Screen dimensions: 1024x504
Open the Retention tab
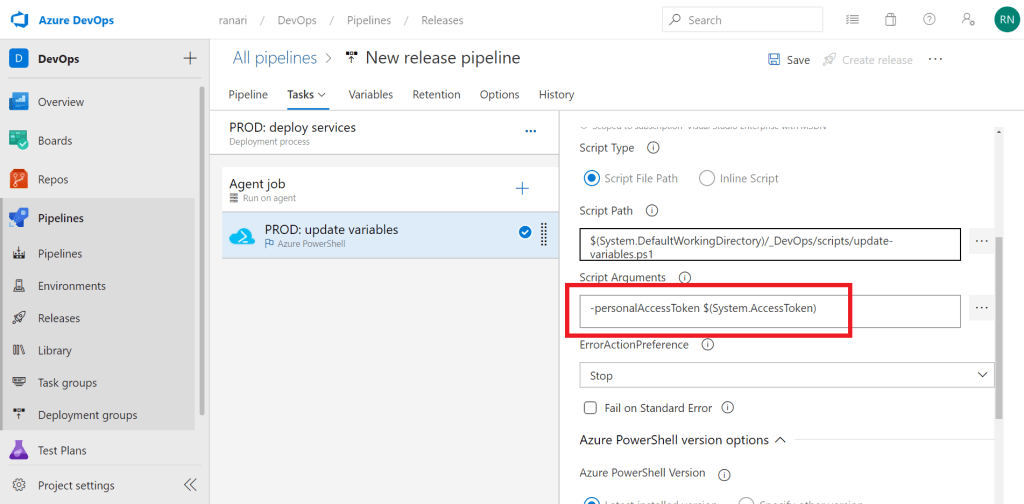436,94
